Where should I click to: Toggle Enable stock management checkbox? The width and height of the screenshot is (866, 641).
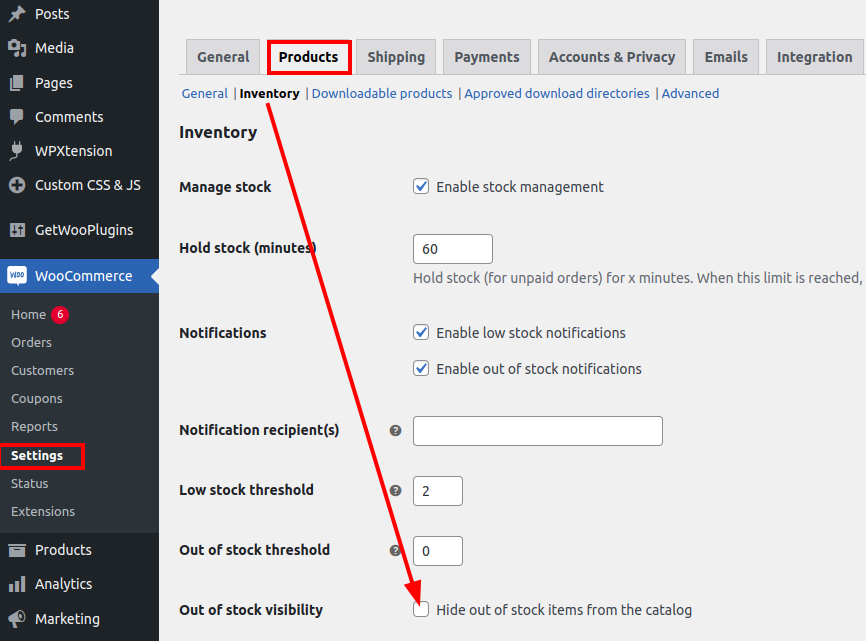421,186
